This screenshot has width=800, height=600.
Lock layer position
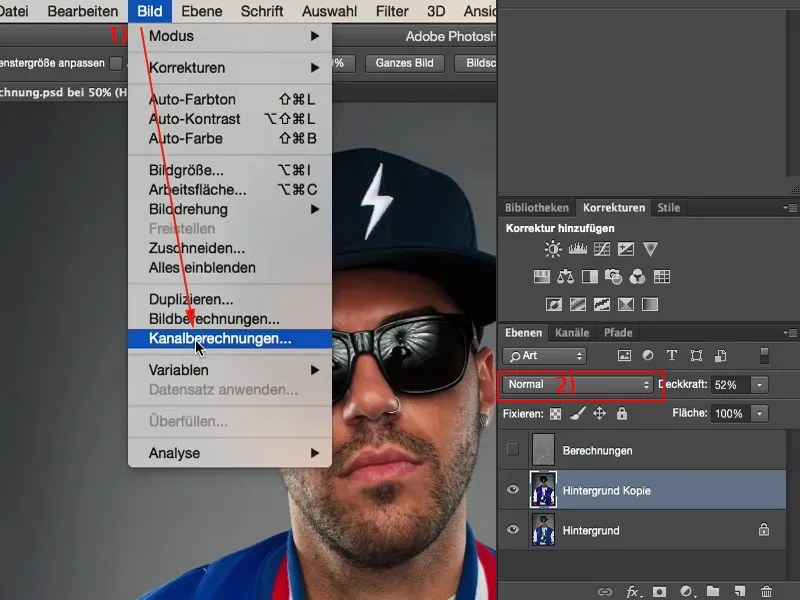point(599,413)
